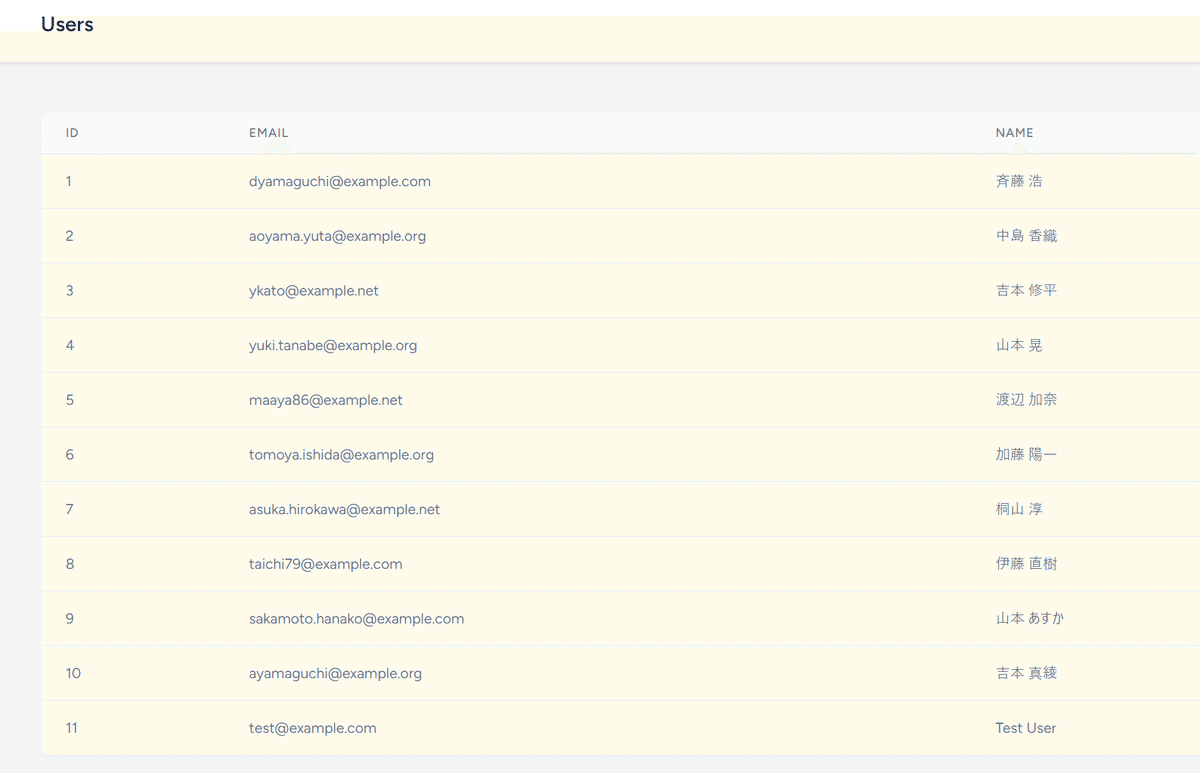This screenshot has height=773, width=1200.
Task: Click the name Test User
Action: click(x=1026, y=728)
